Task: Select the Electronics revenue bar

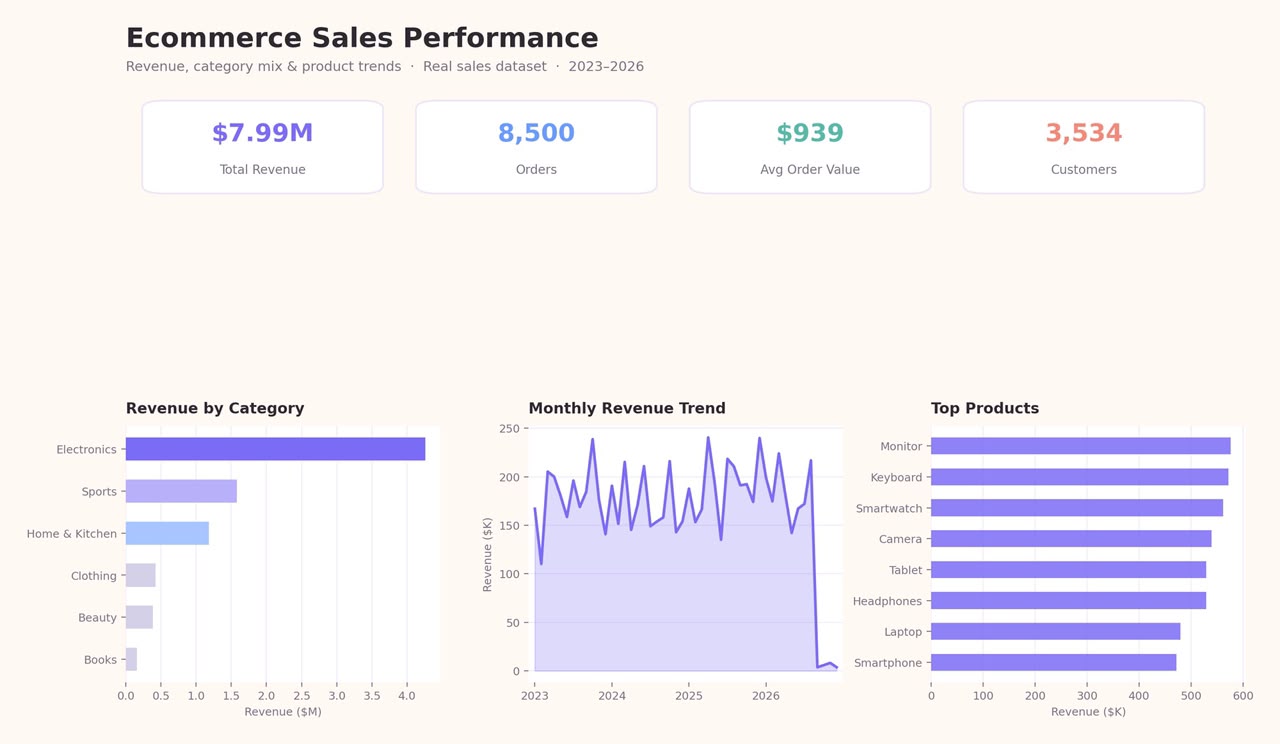Action: click(275, 449)
